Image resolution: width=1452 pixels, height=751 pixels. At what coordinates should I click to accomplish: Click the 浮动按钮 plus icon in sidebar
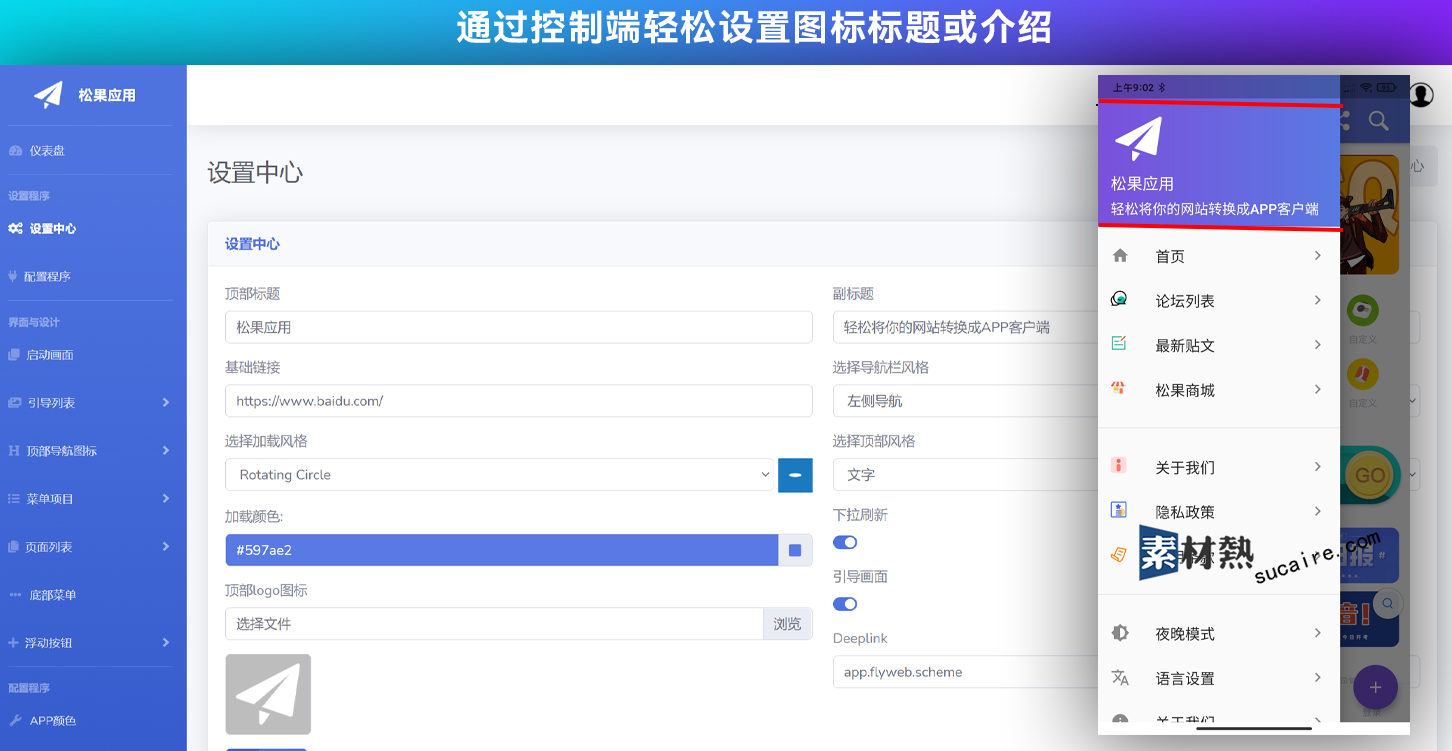pos(14,643)
